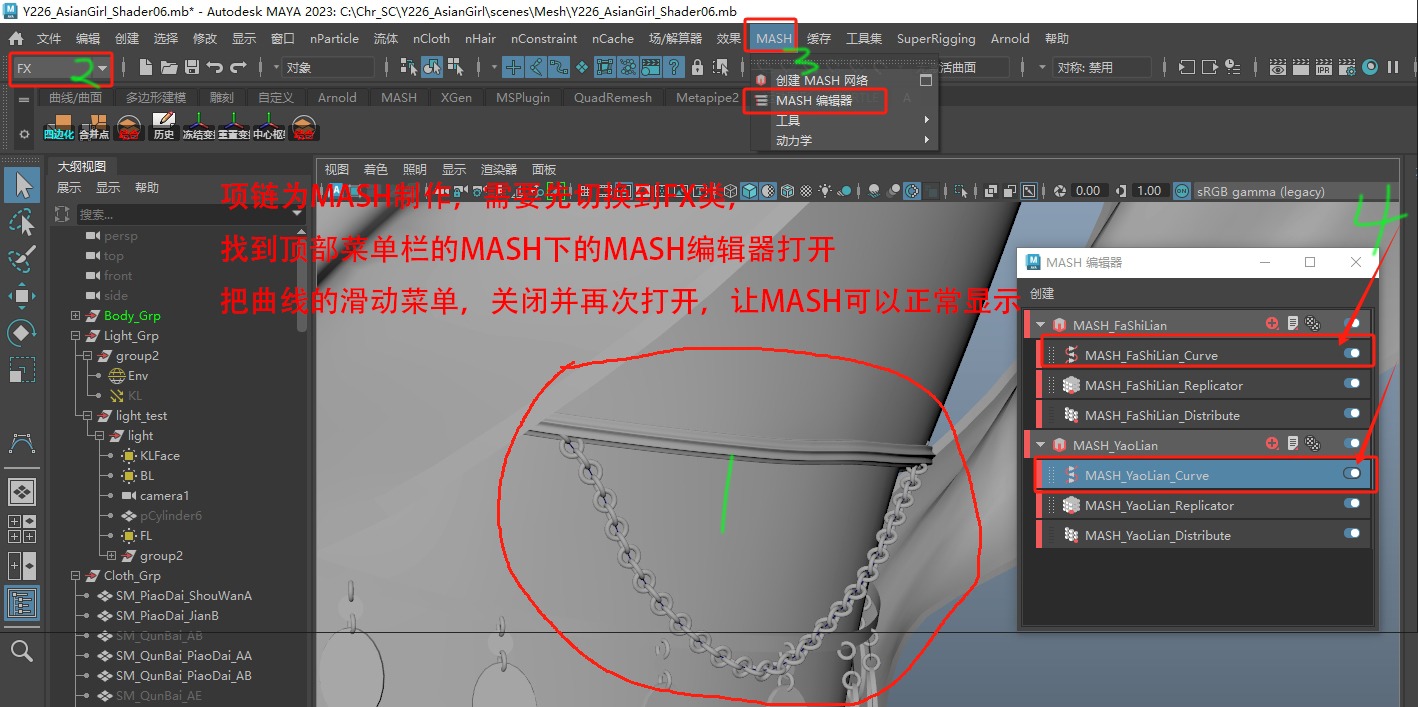The image size is (1418, 707).
Task: Select the Lasso tool in toolbox
Action: click(x=22, y=222)
